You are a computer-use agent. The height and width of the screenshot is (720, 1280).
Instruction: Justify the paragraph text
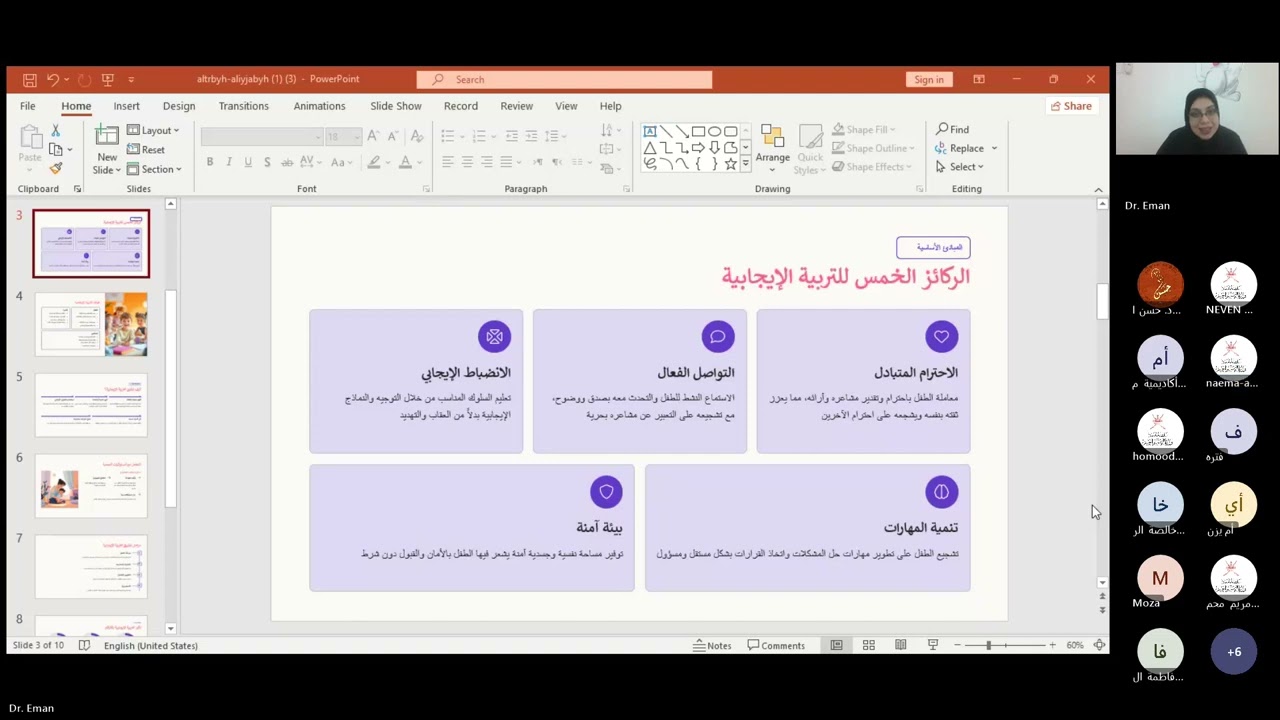tap(506, 162)
